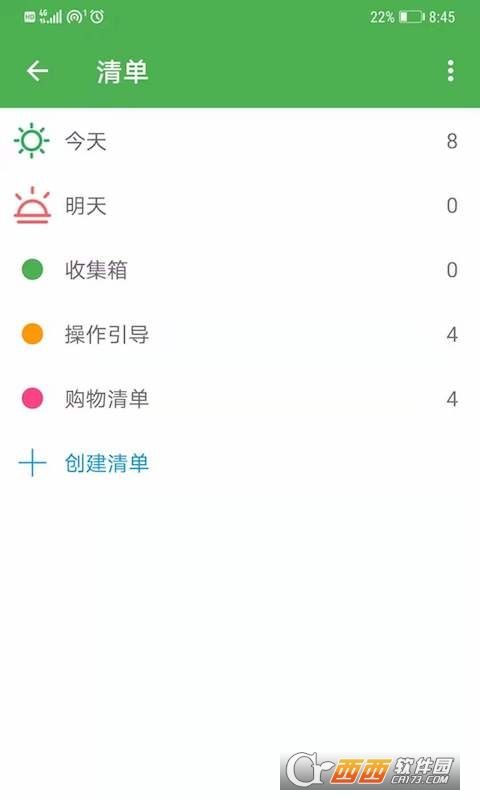Tap the battery indicator in status bar
The image size is (480, 800).
[412, 17]
